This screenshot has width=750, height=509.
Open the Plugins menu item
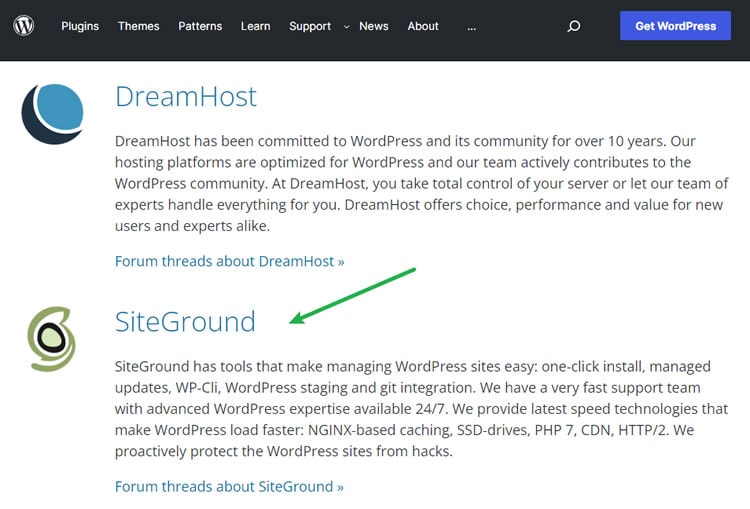pos(80,26)
